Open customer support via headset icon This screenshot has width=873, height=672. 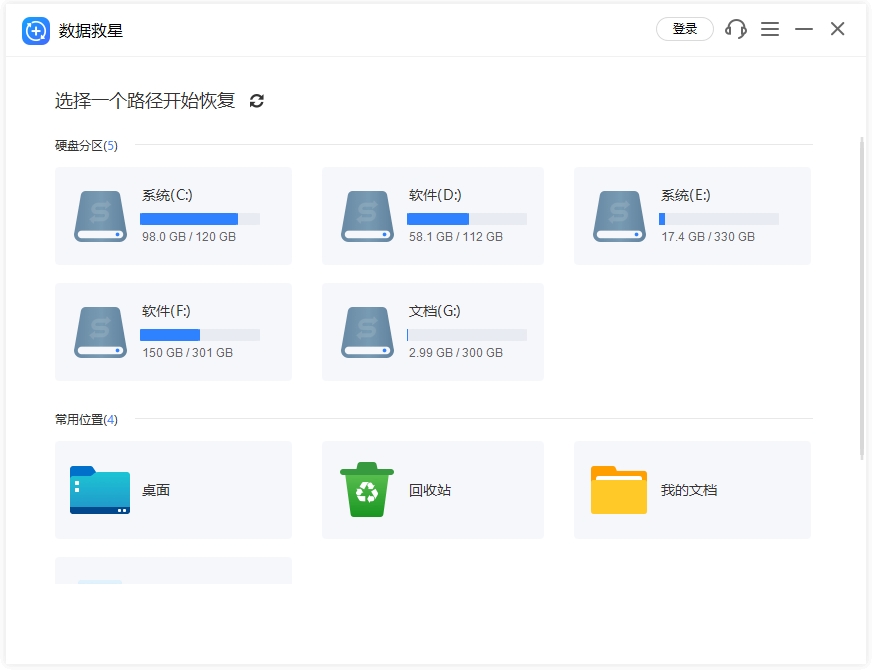click(x=736, y=29)
